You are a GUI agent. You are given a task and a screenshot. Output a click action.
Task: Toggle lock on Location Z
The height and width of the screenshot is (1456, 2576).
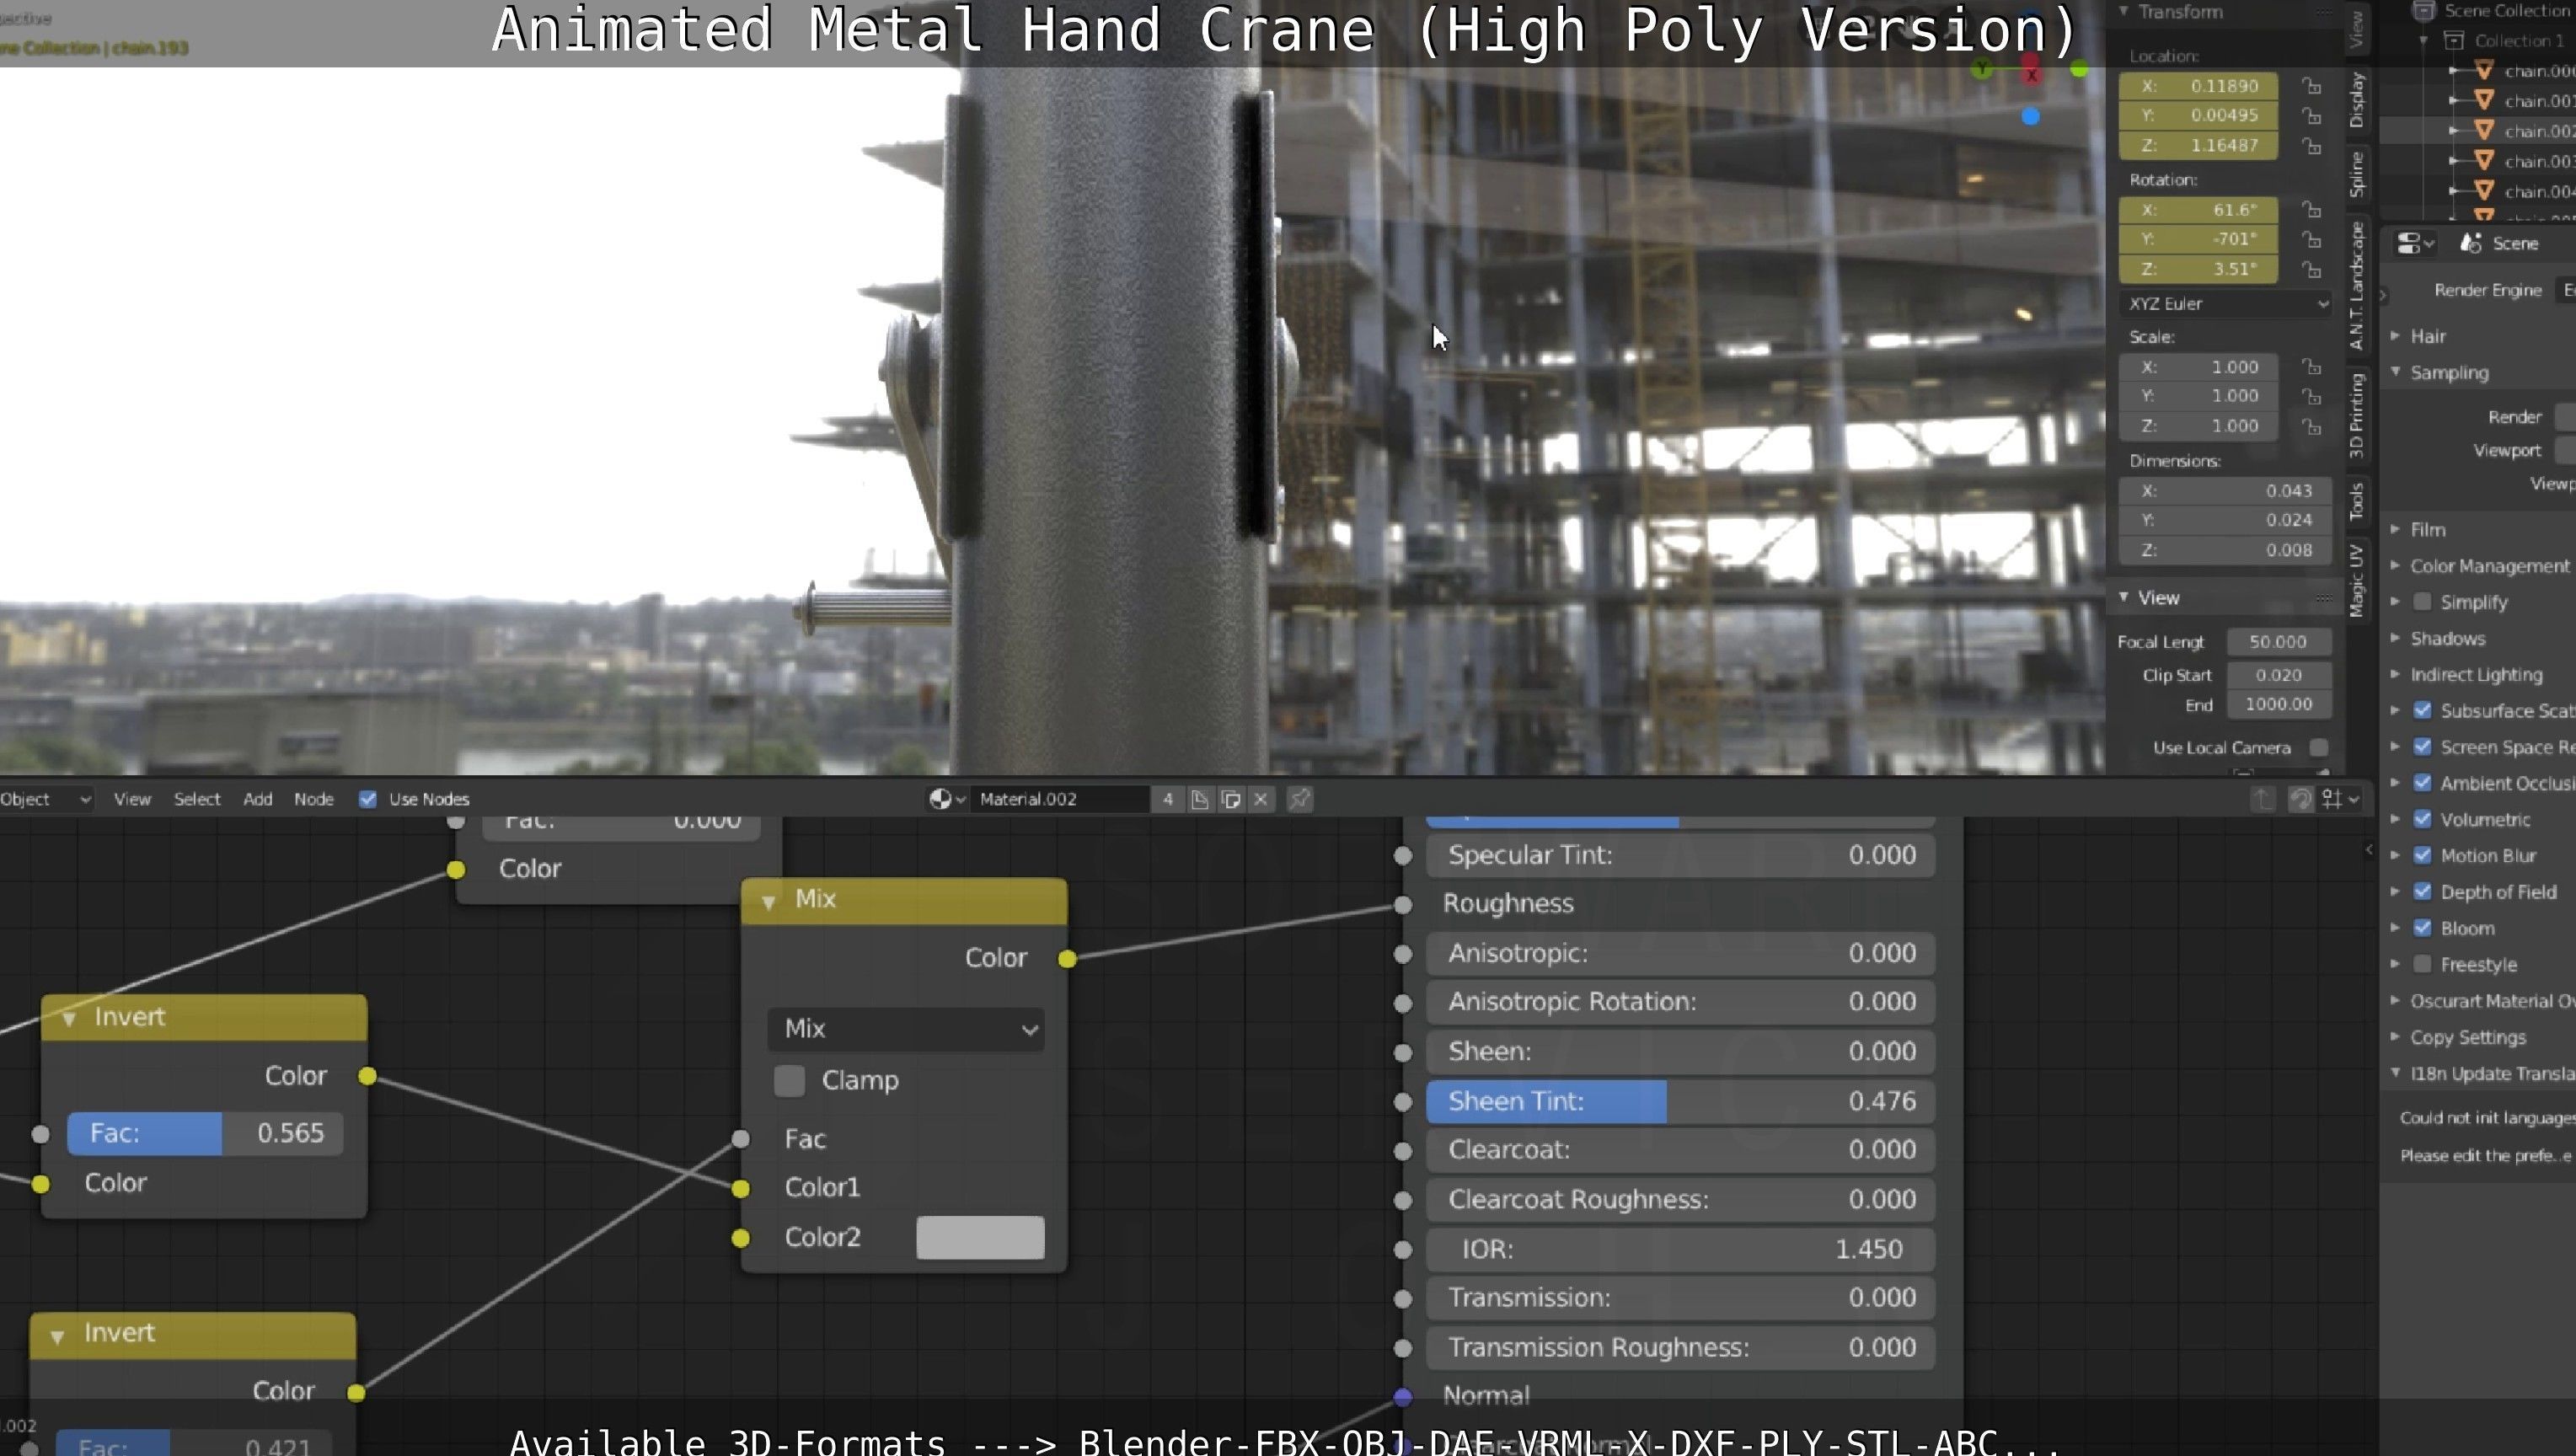tap(2311, 146)
